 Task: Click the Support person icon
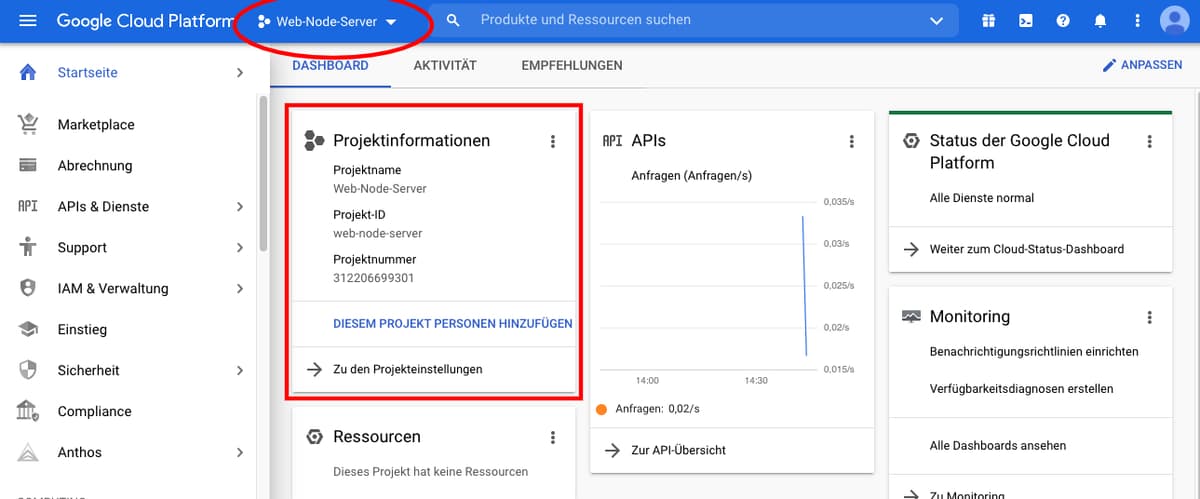tap(28, 247)
